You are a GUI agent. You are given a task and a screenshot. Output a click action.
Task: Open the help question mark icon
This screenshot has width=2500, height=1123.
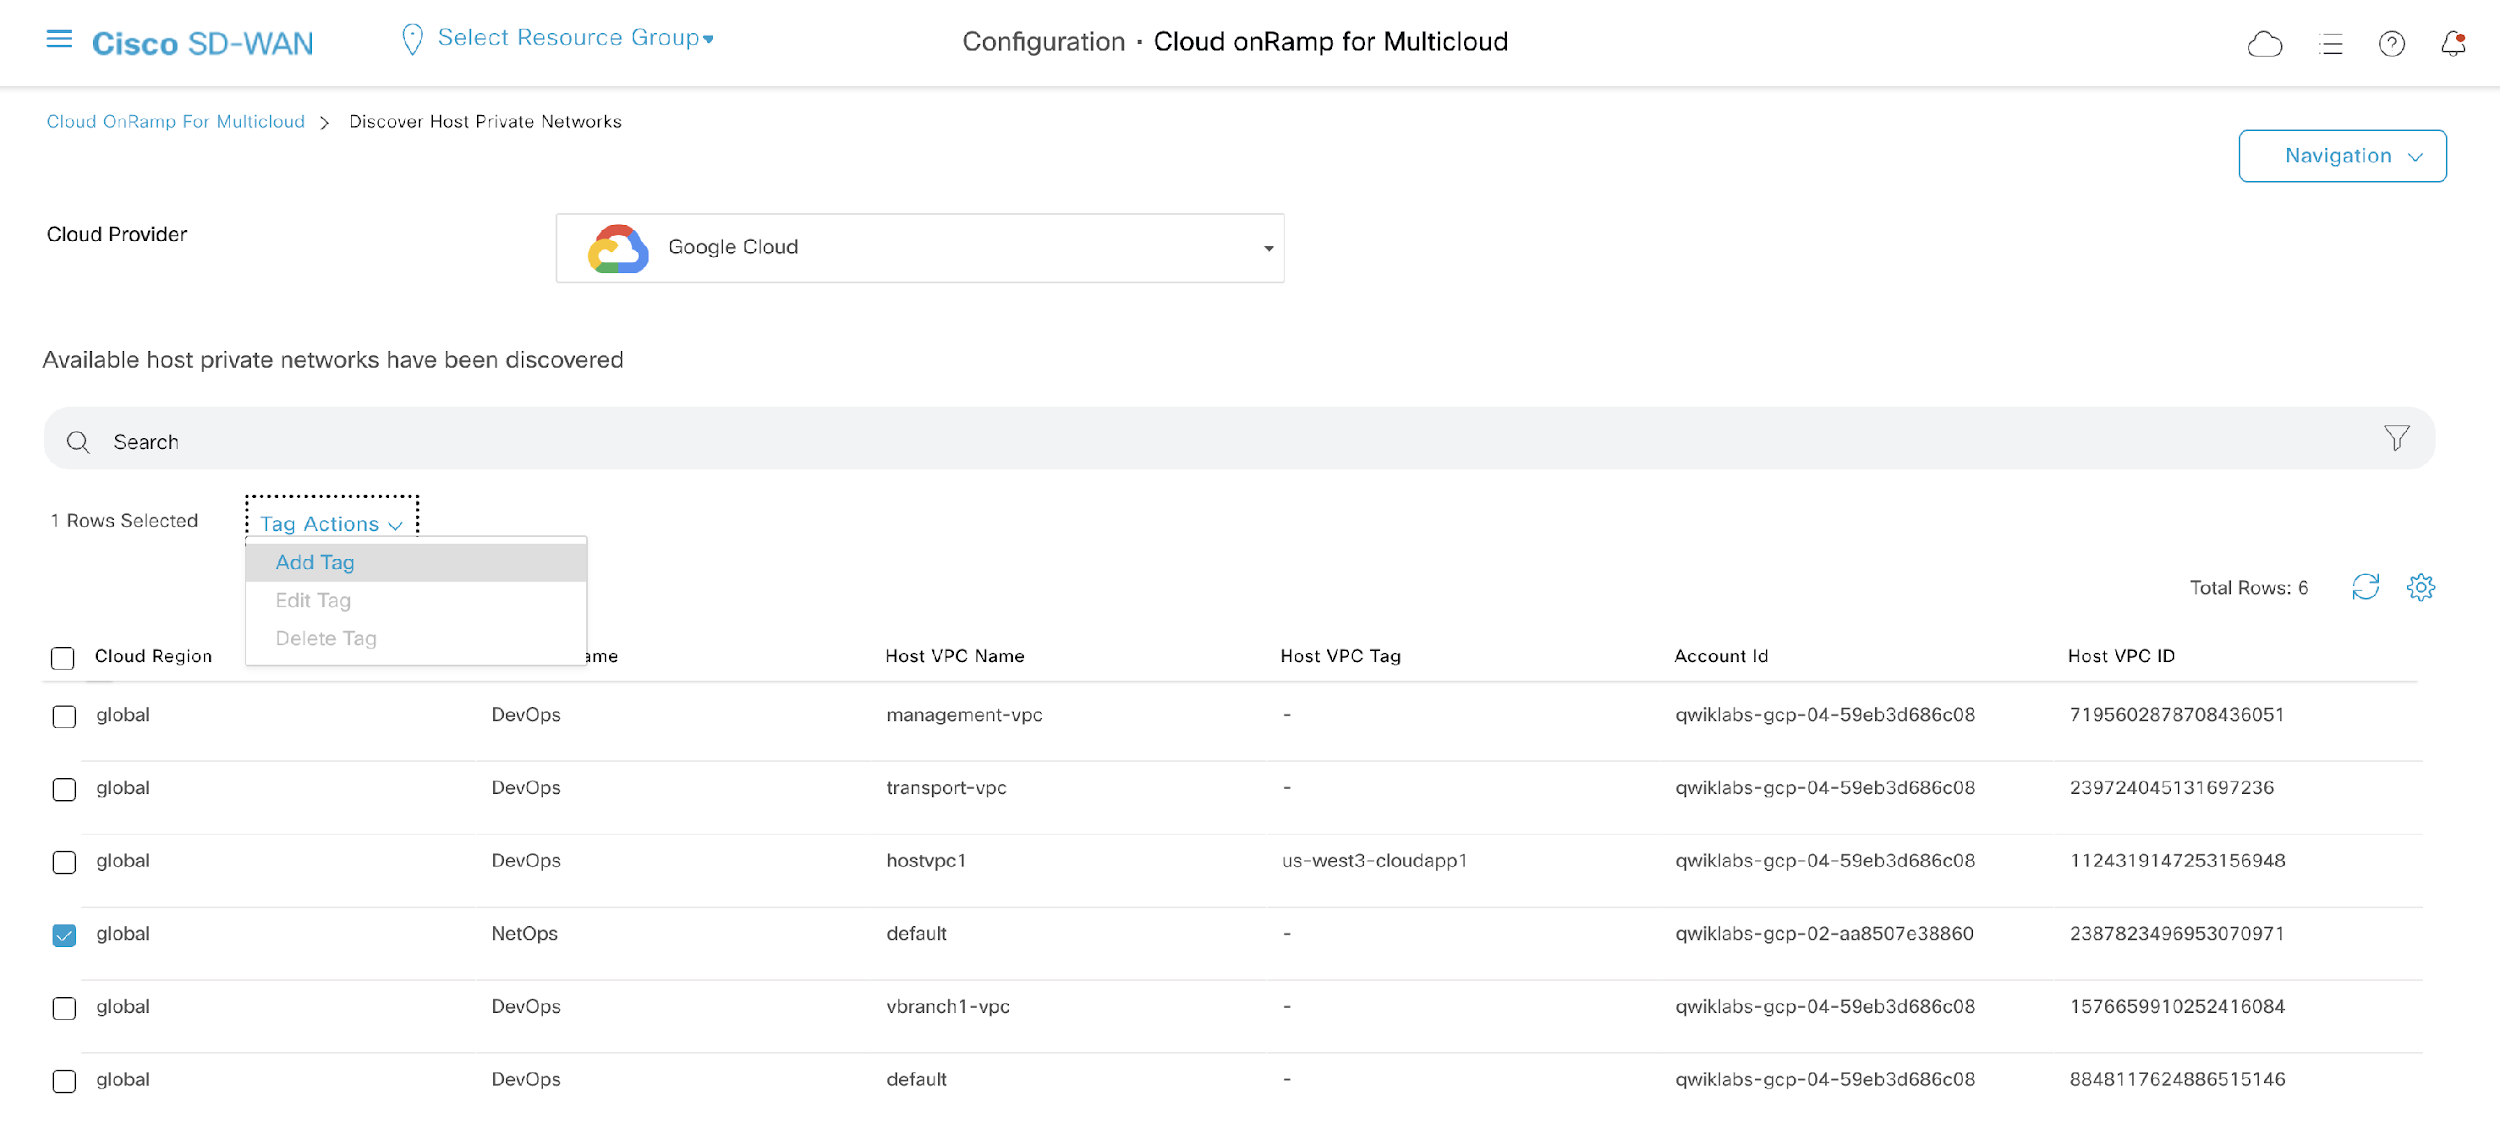[x=2392, y=43]
